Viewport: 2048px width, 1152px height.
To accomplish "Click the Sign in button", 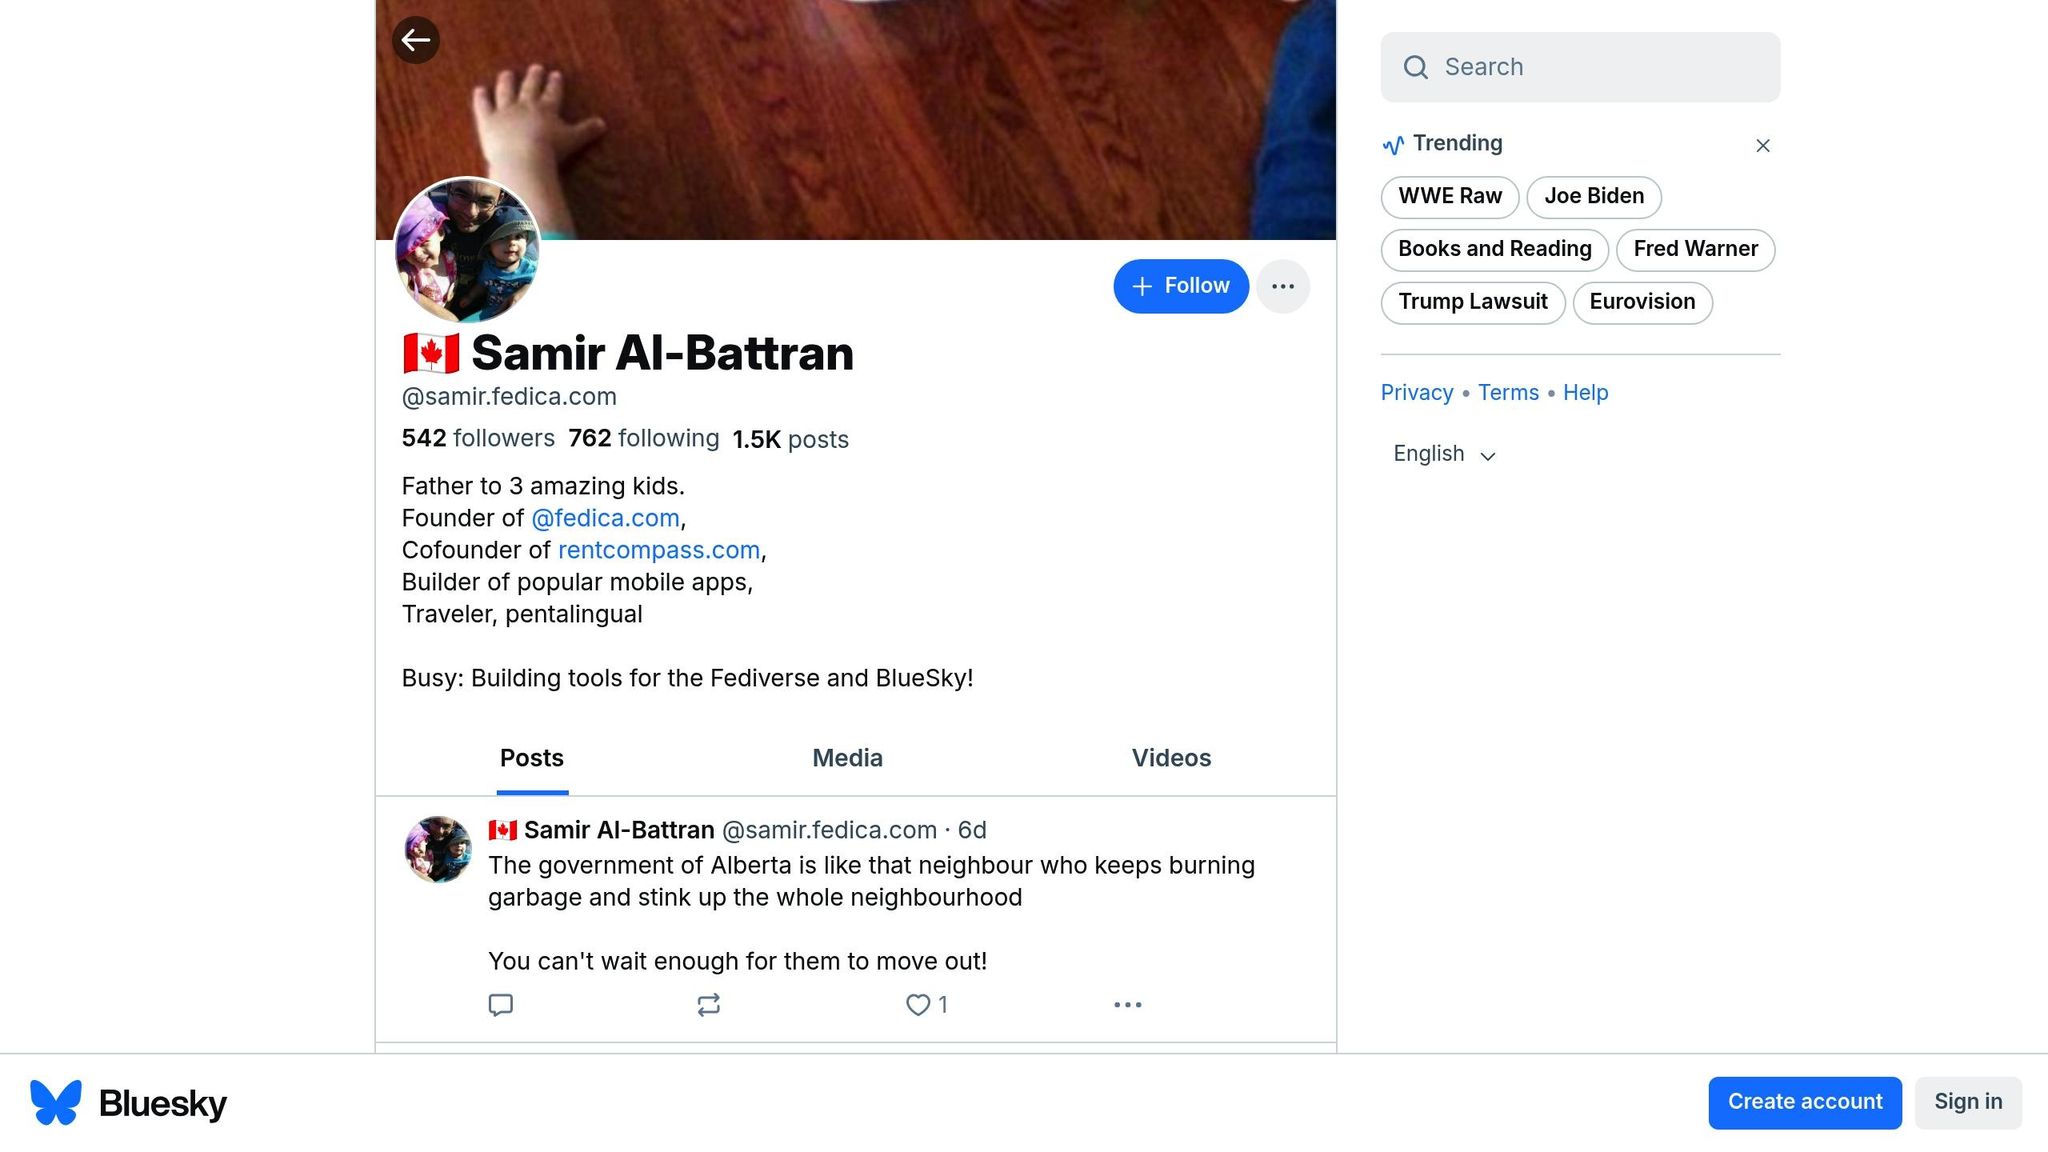I will [1968, 1102].
